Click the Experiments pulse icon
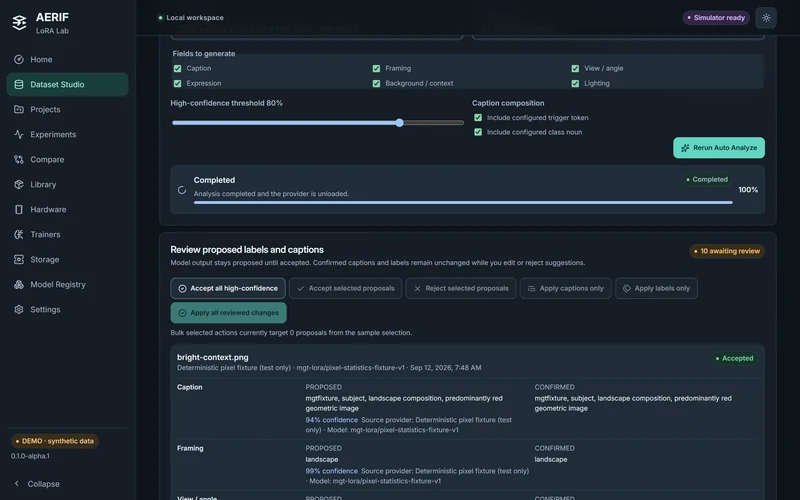 point(19,135)
